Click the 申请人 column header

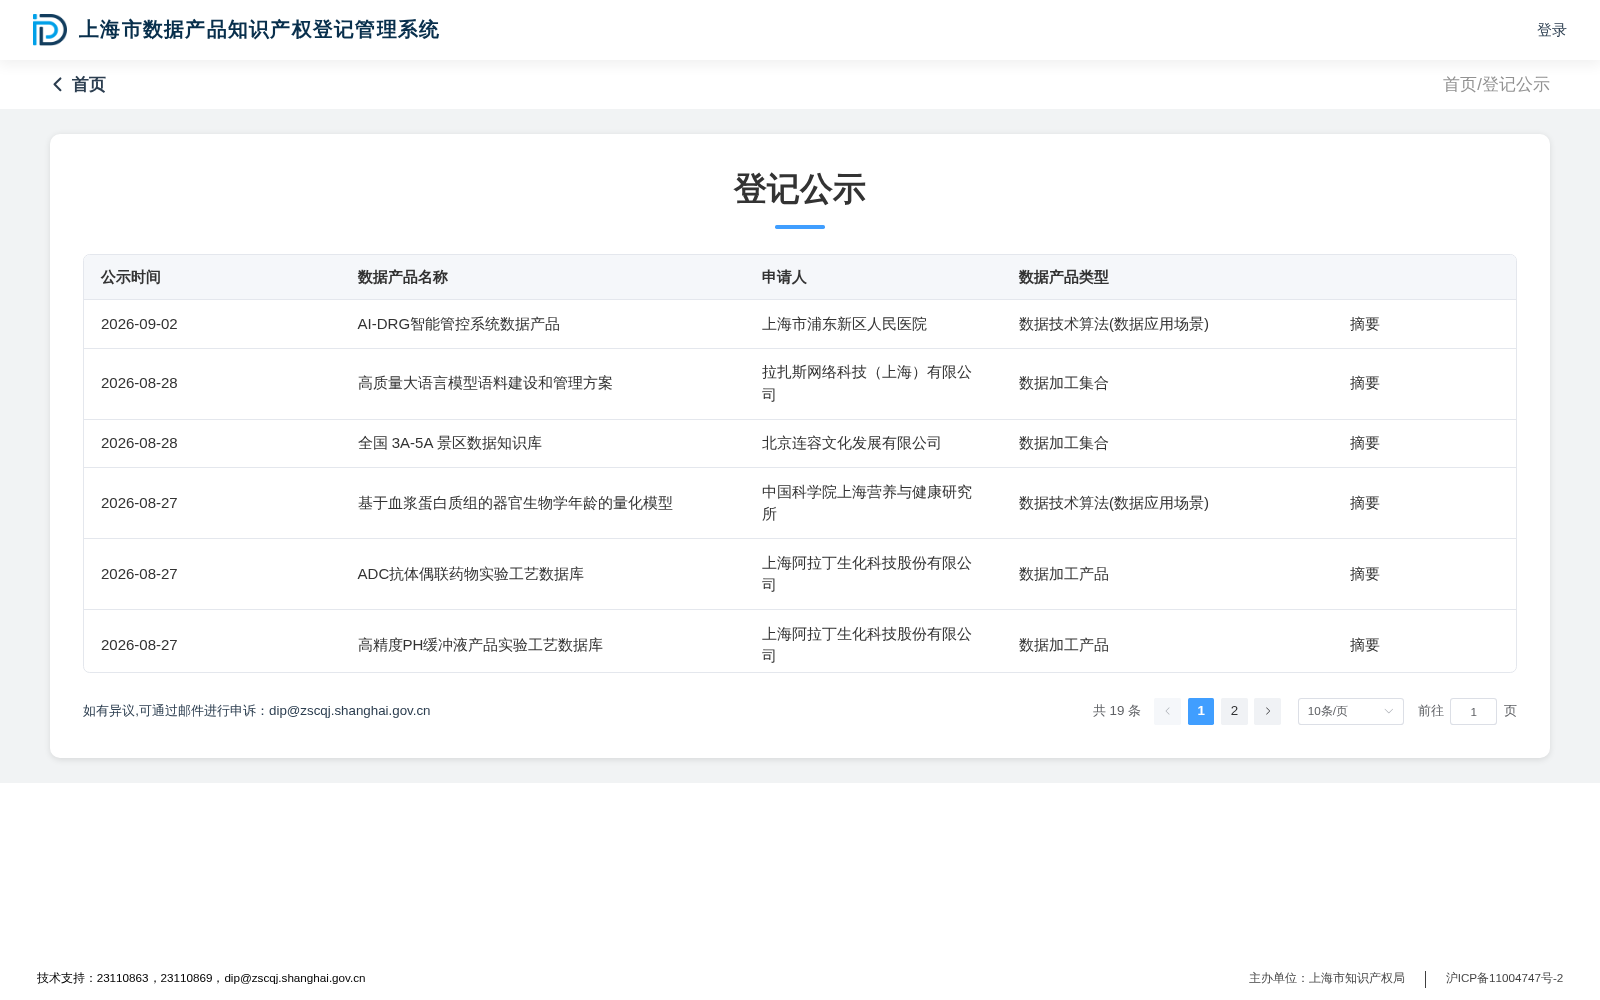(784, 277)
